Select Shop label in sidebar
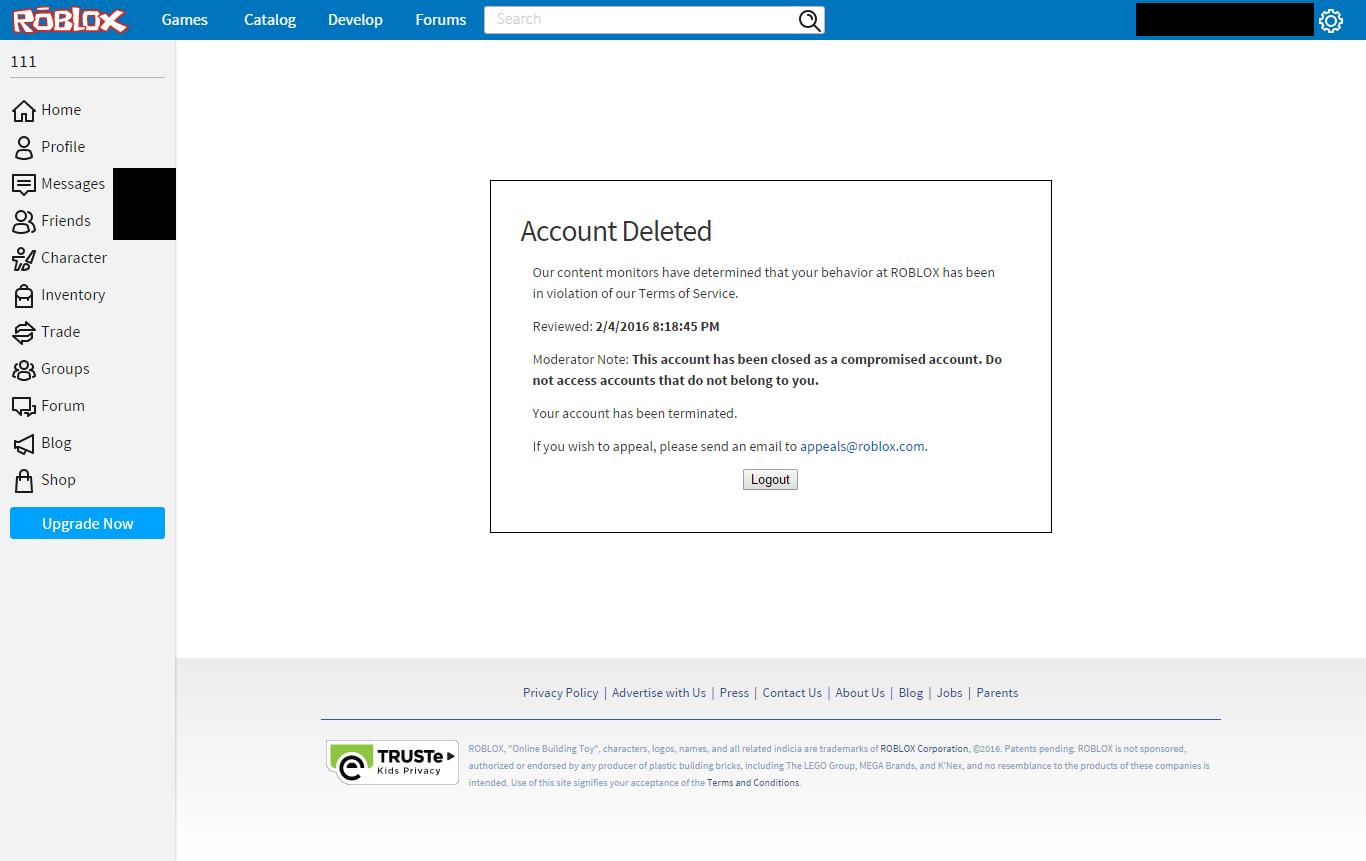 (x=58, y=480)
